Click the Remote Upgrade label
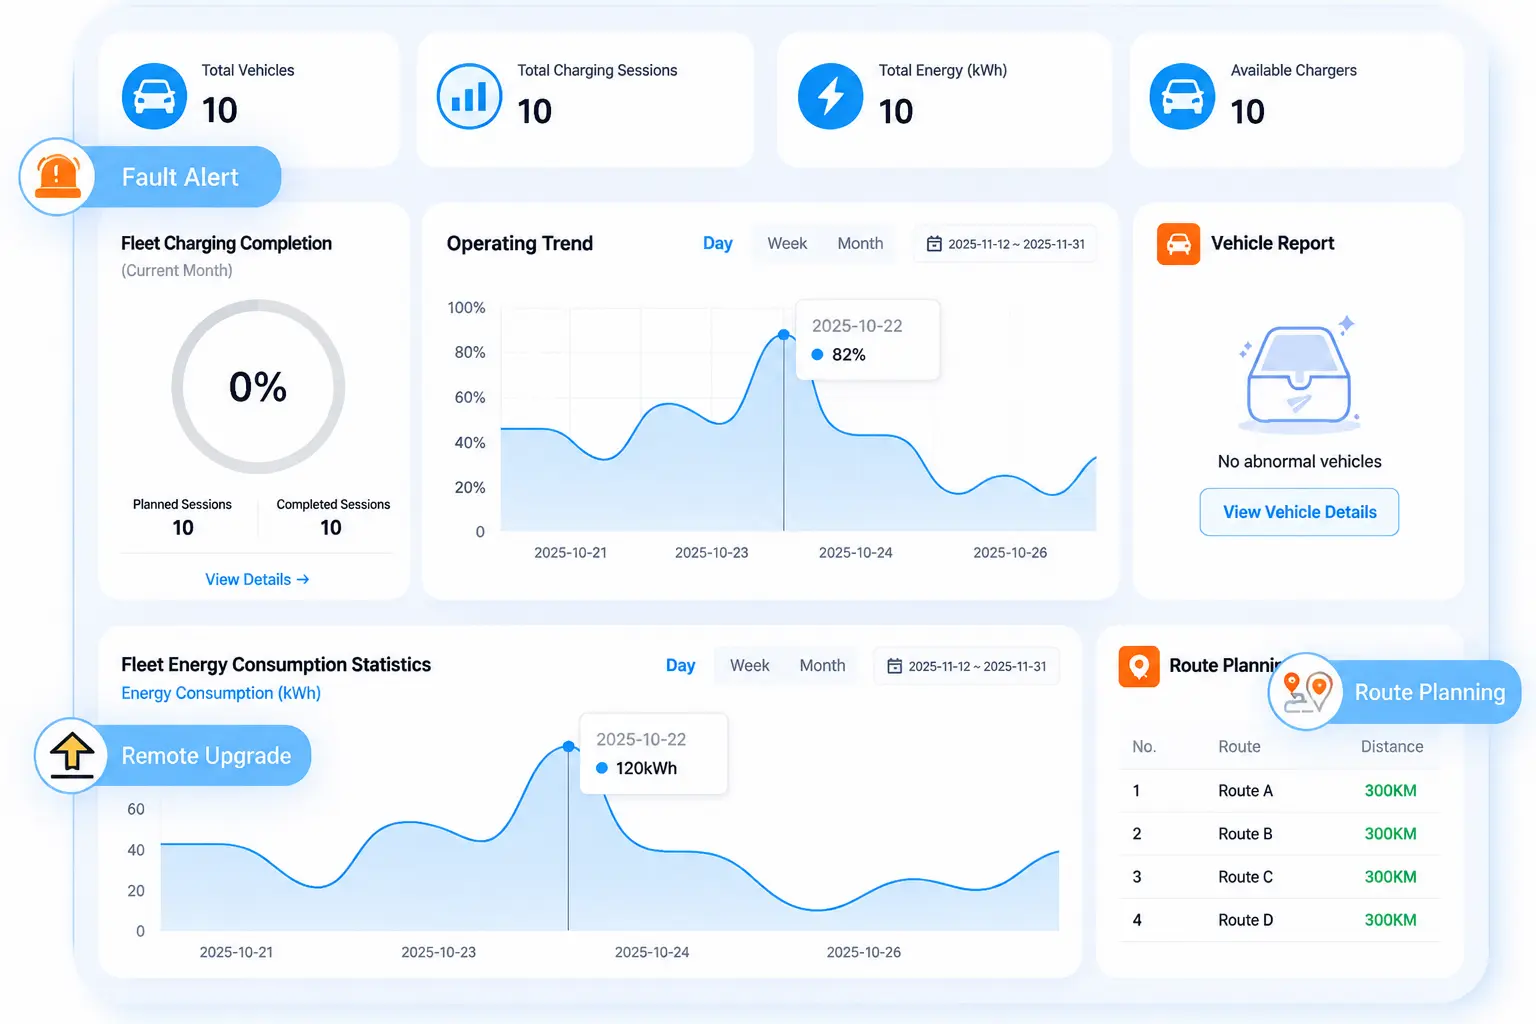 (206, 756)
